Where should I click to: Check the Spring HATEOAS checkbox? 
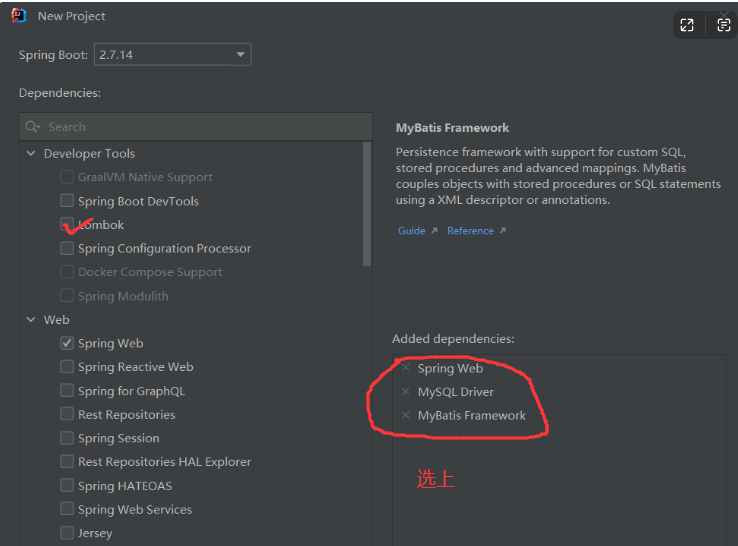(x=67, y=485)
